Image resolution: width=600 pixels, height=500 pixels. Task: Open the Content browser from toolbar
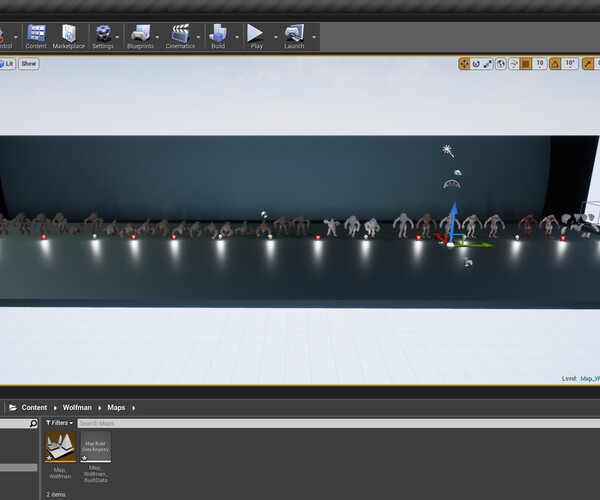coord(36,37)
